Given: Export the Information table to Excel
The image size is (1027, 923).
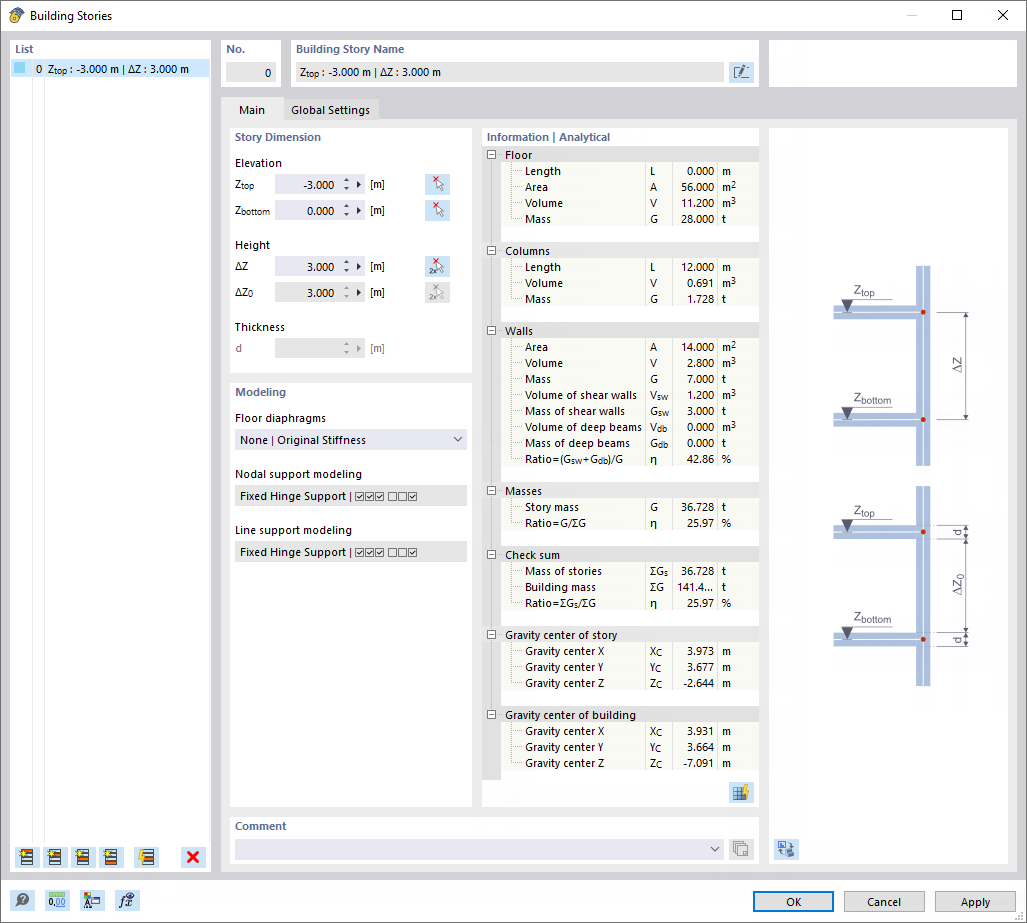Looking at the screenshot, I should point(741,792).
